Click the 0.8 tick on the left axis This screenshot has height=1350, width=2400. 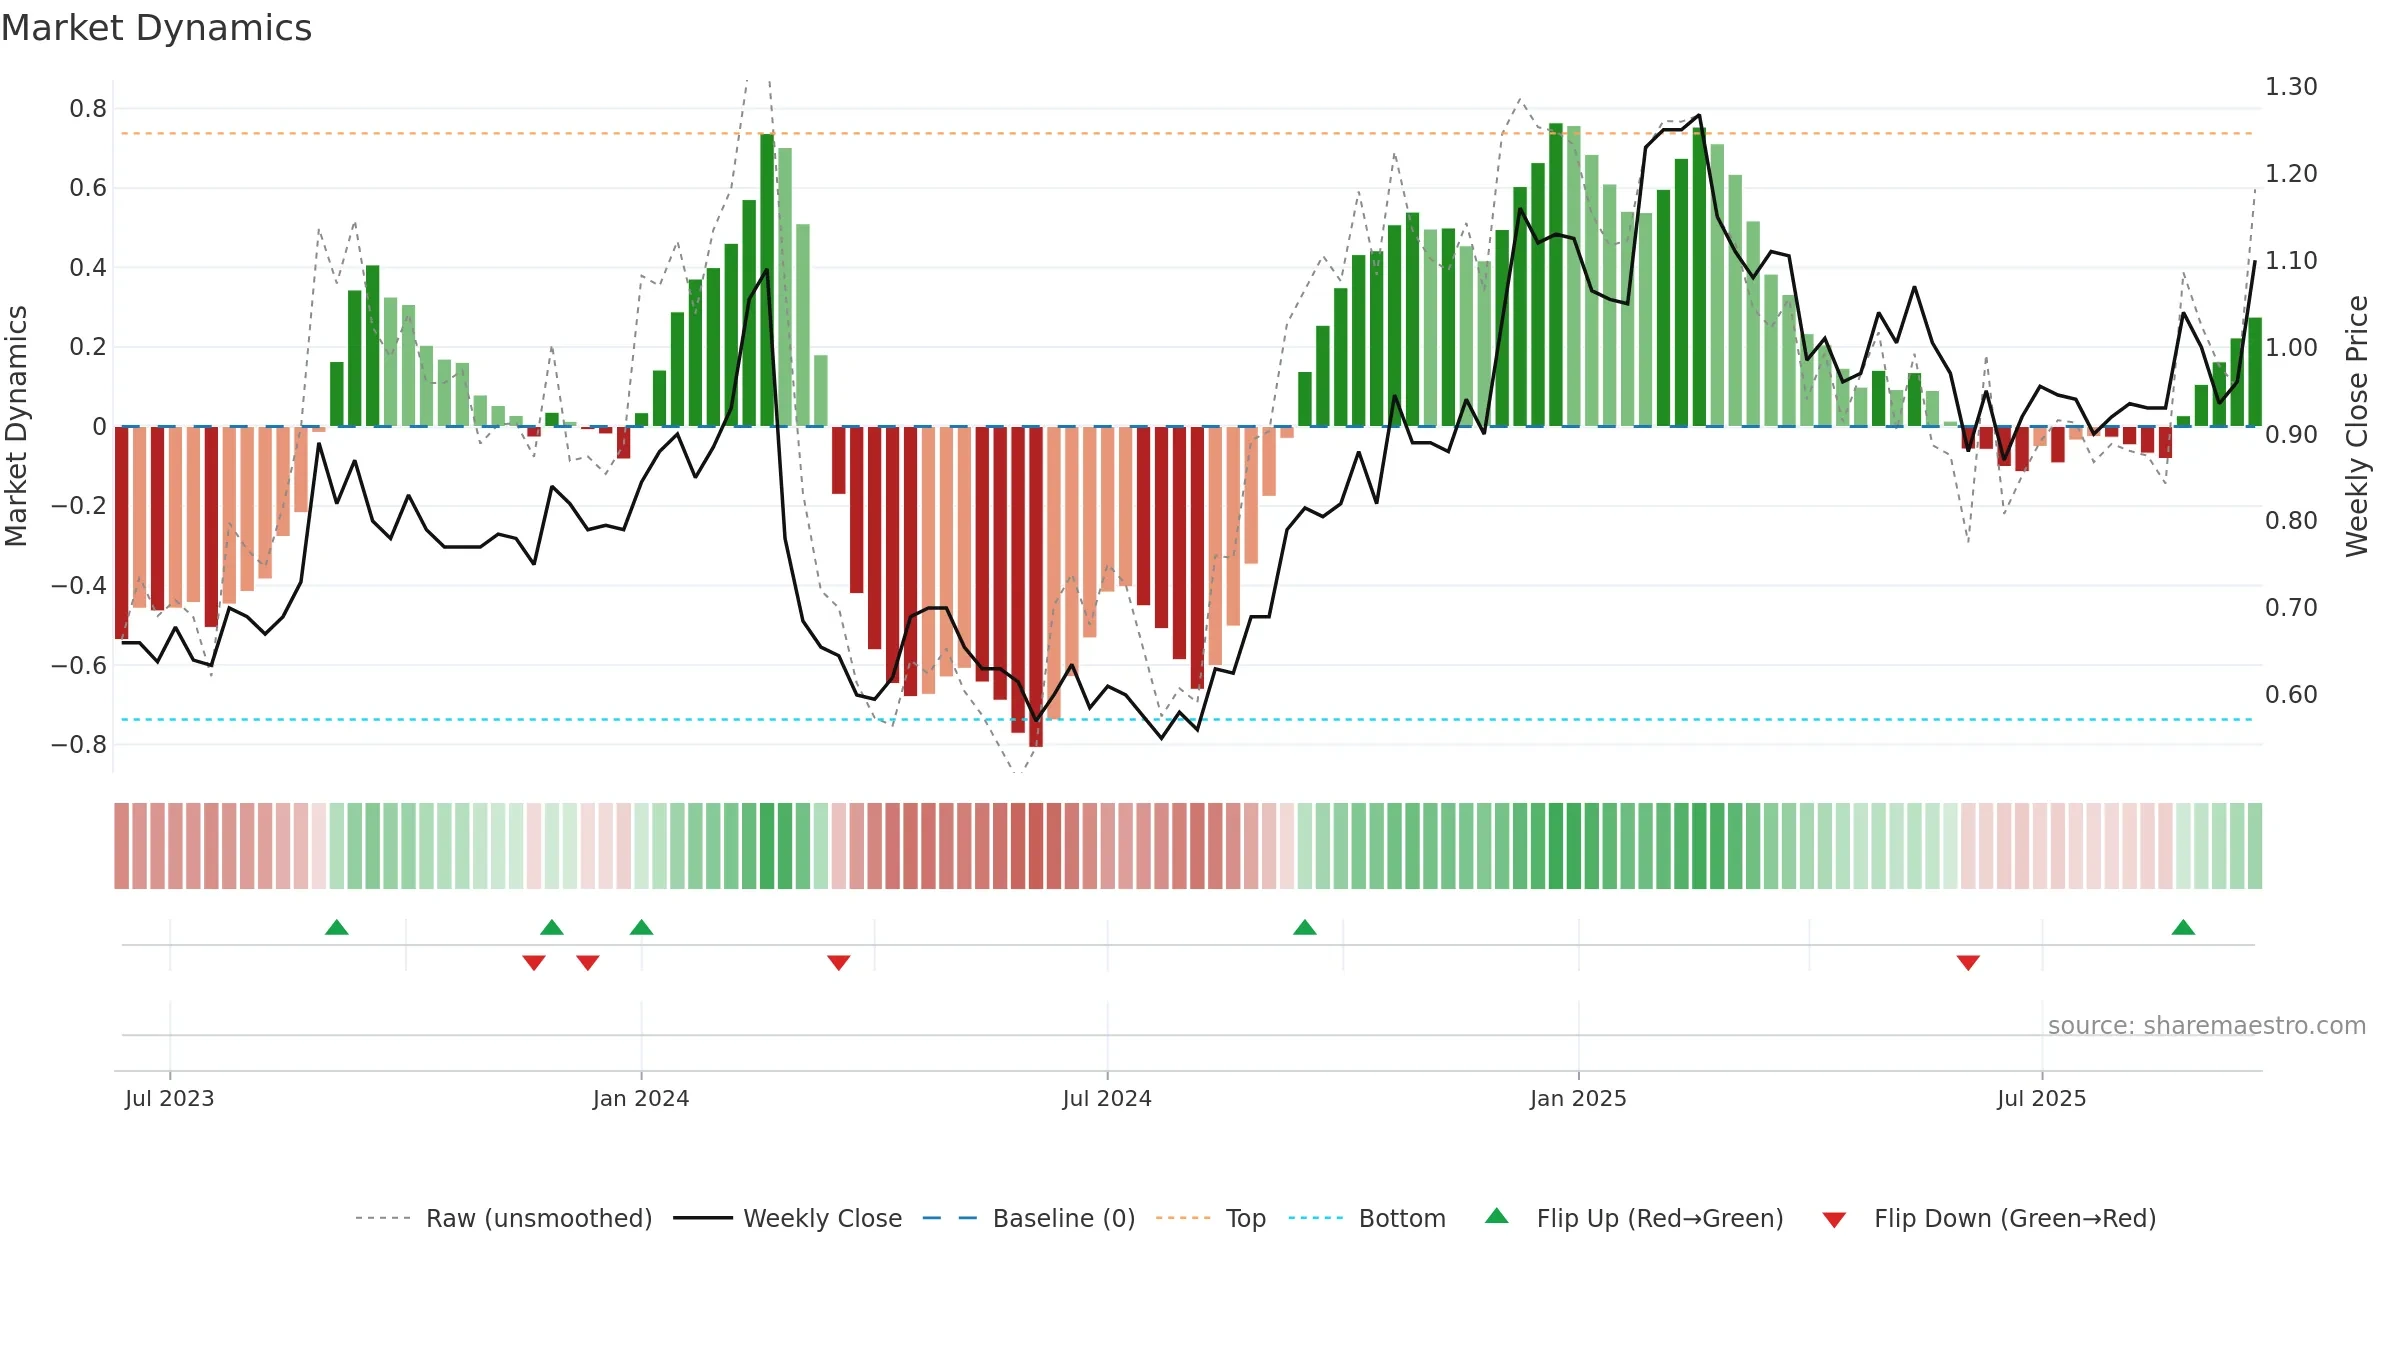click(x=88, y=108)
